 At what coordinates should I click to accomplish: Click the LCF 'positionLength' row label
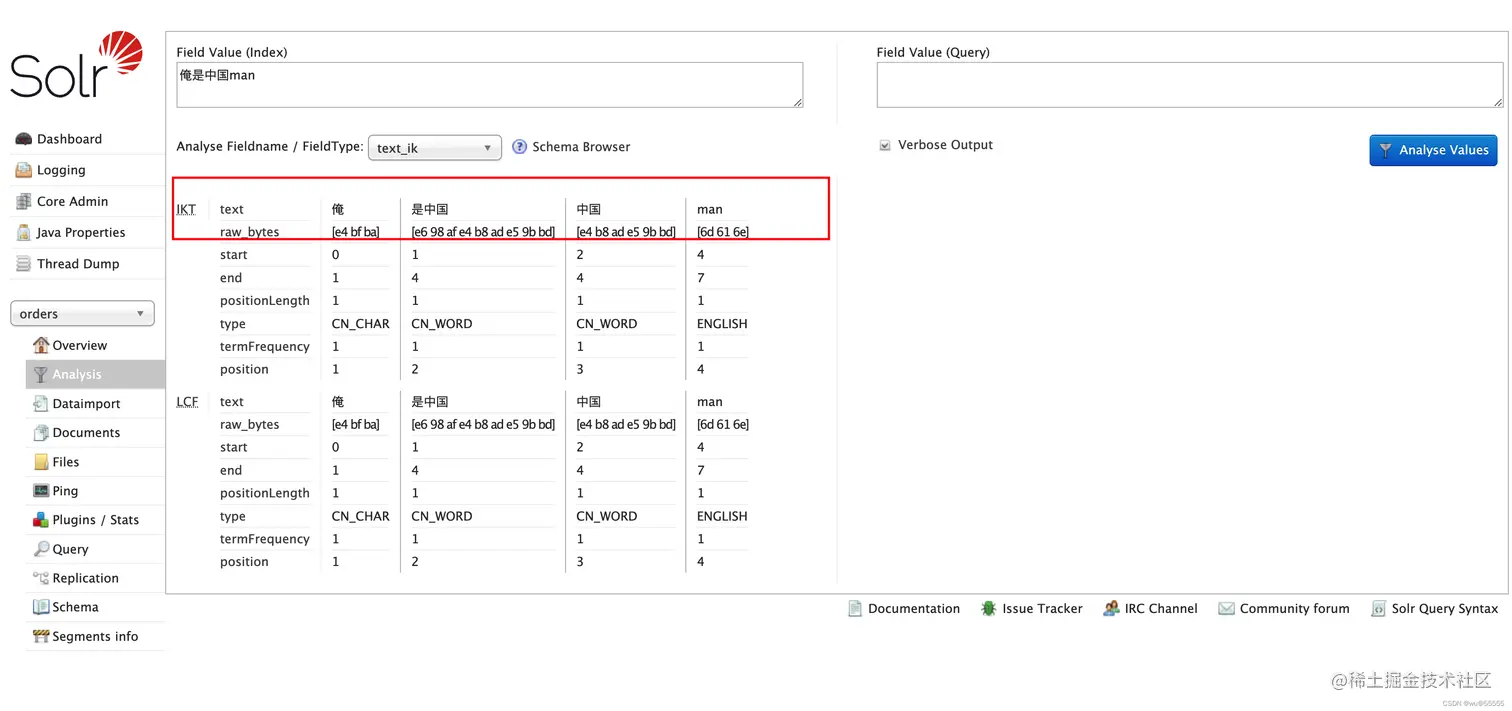coord(264,493)
